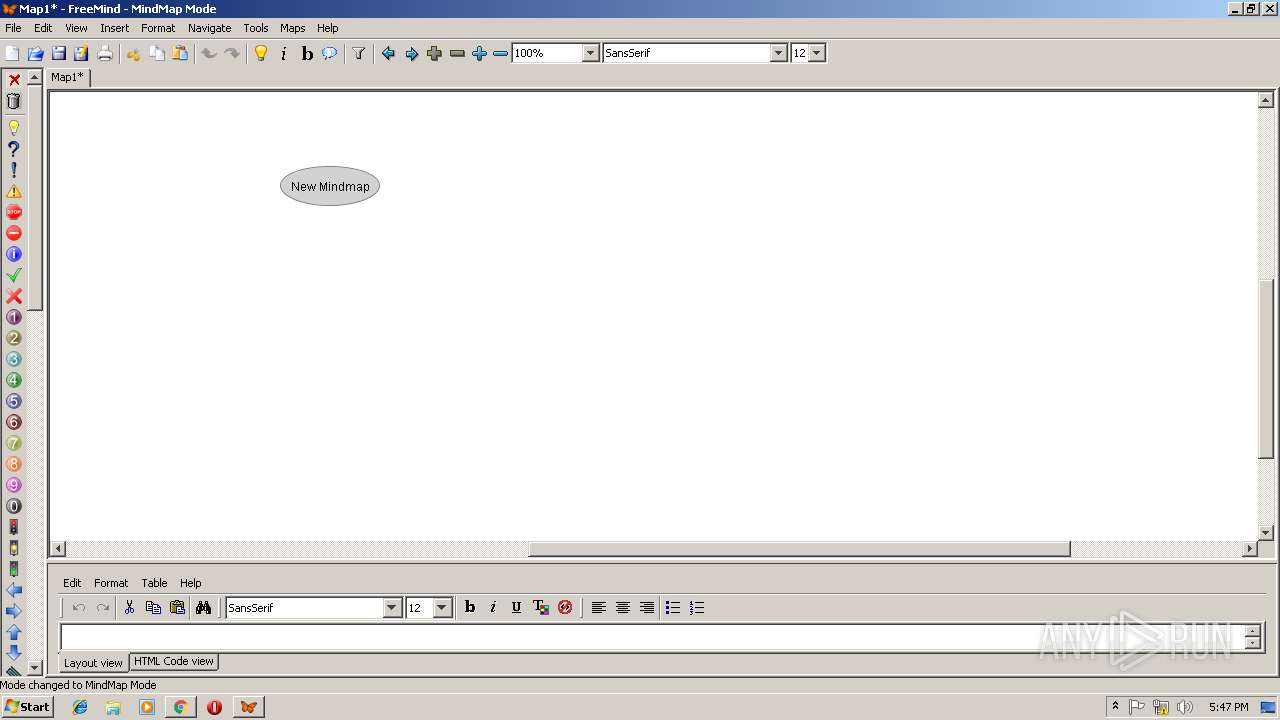Click the note editor copy icon

coord(153,607)
